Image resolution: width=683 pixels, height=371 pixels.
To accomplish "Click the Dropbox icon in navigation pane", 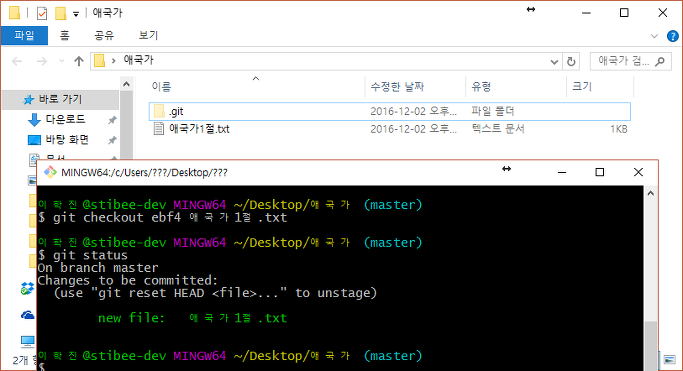I will coord(27,288).
